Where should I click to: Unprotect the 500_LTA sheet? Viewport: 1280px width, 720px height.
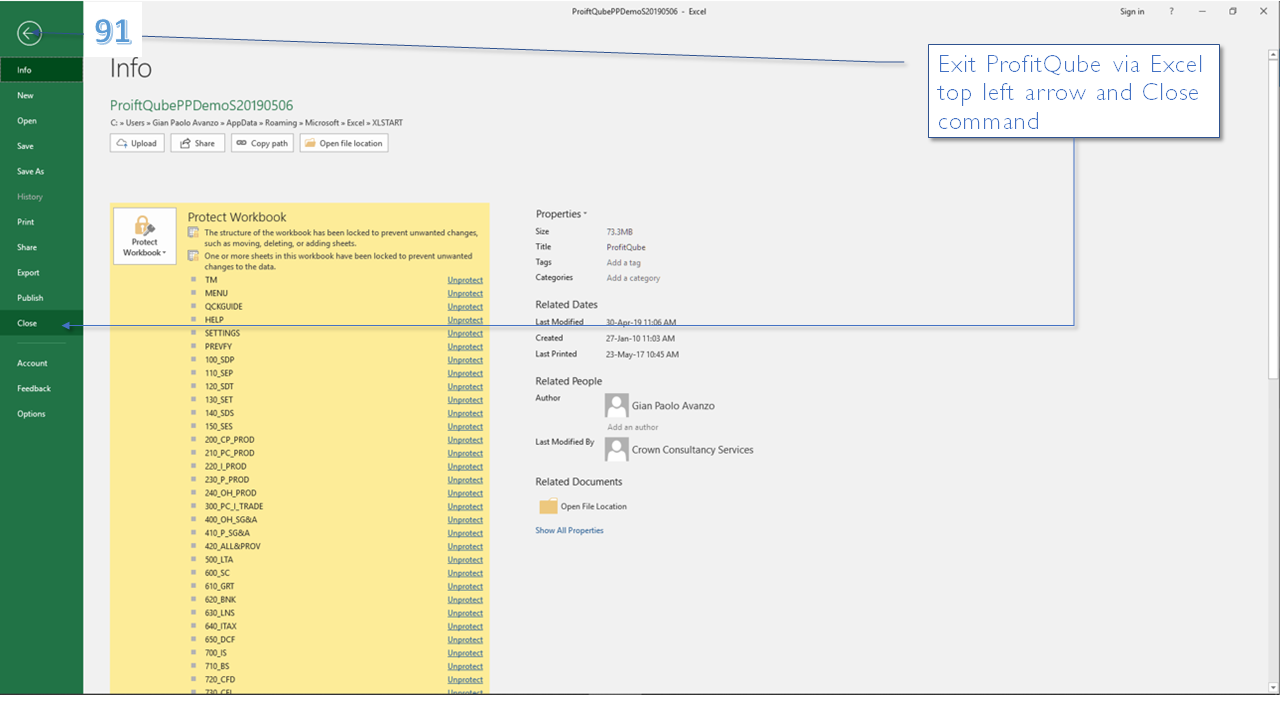coord(465,560)
